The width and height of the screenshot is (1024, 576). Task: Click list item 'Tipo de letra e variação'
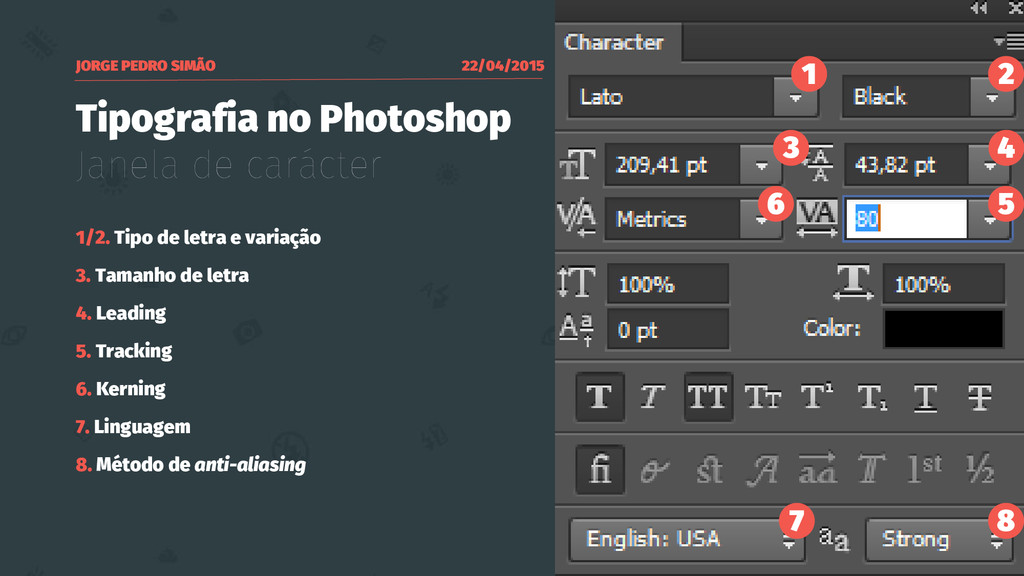(x=217, y=238)
